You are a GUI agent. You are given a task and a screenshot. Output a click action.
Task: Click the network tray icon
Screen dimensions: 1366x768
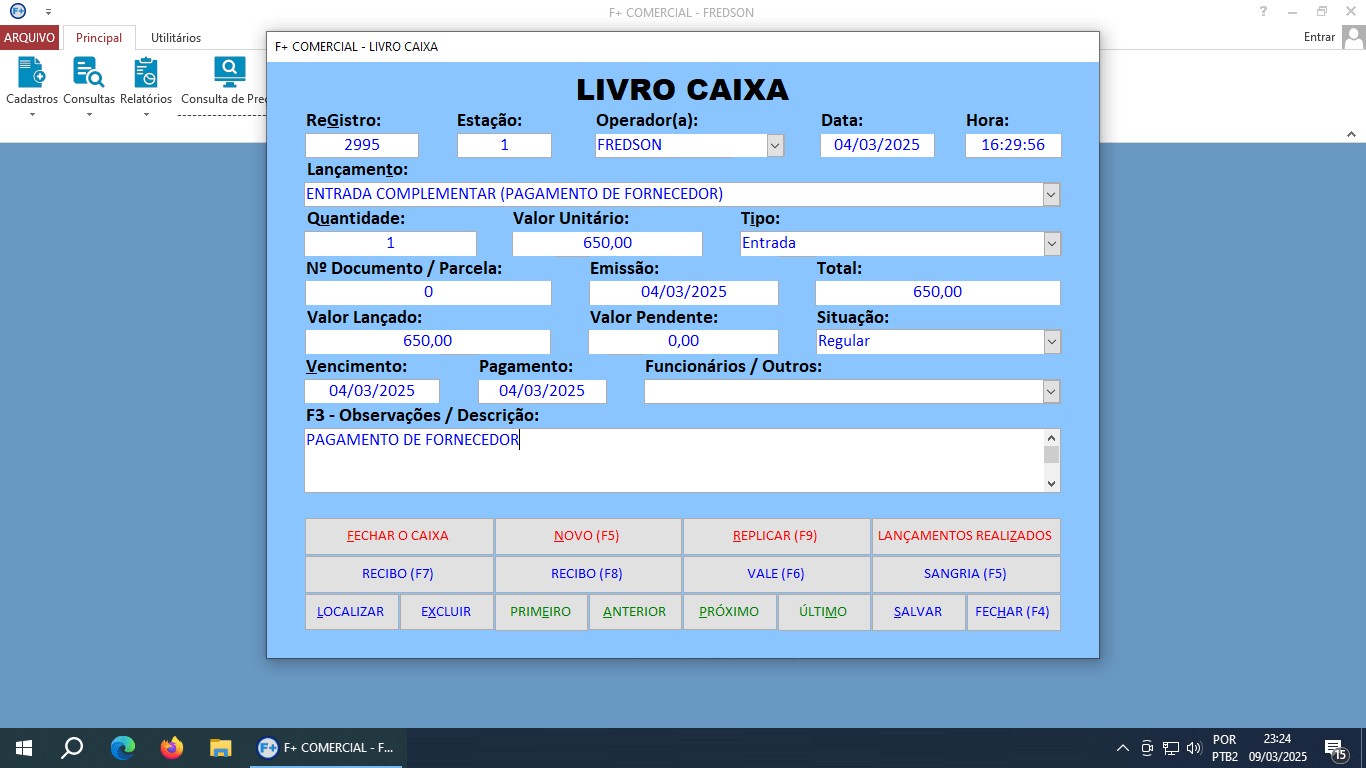tap(1171, 748)
